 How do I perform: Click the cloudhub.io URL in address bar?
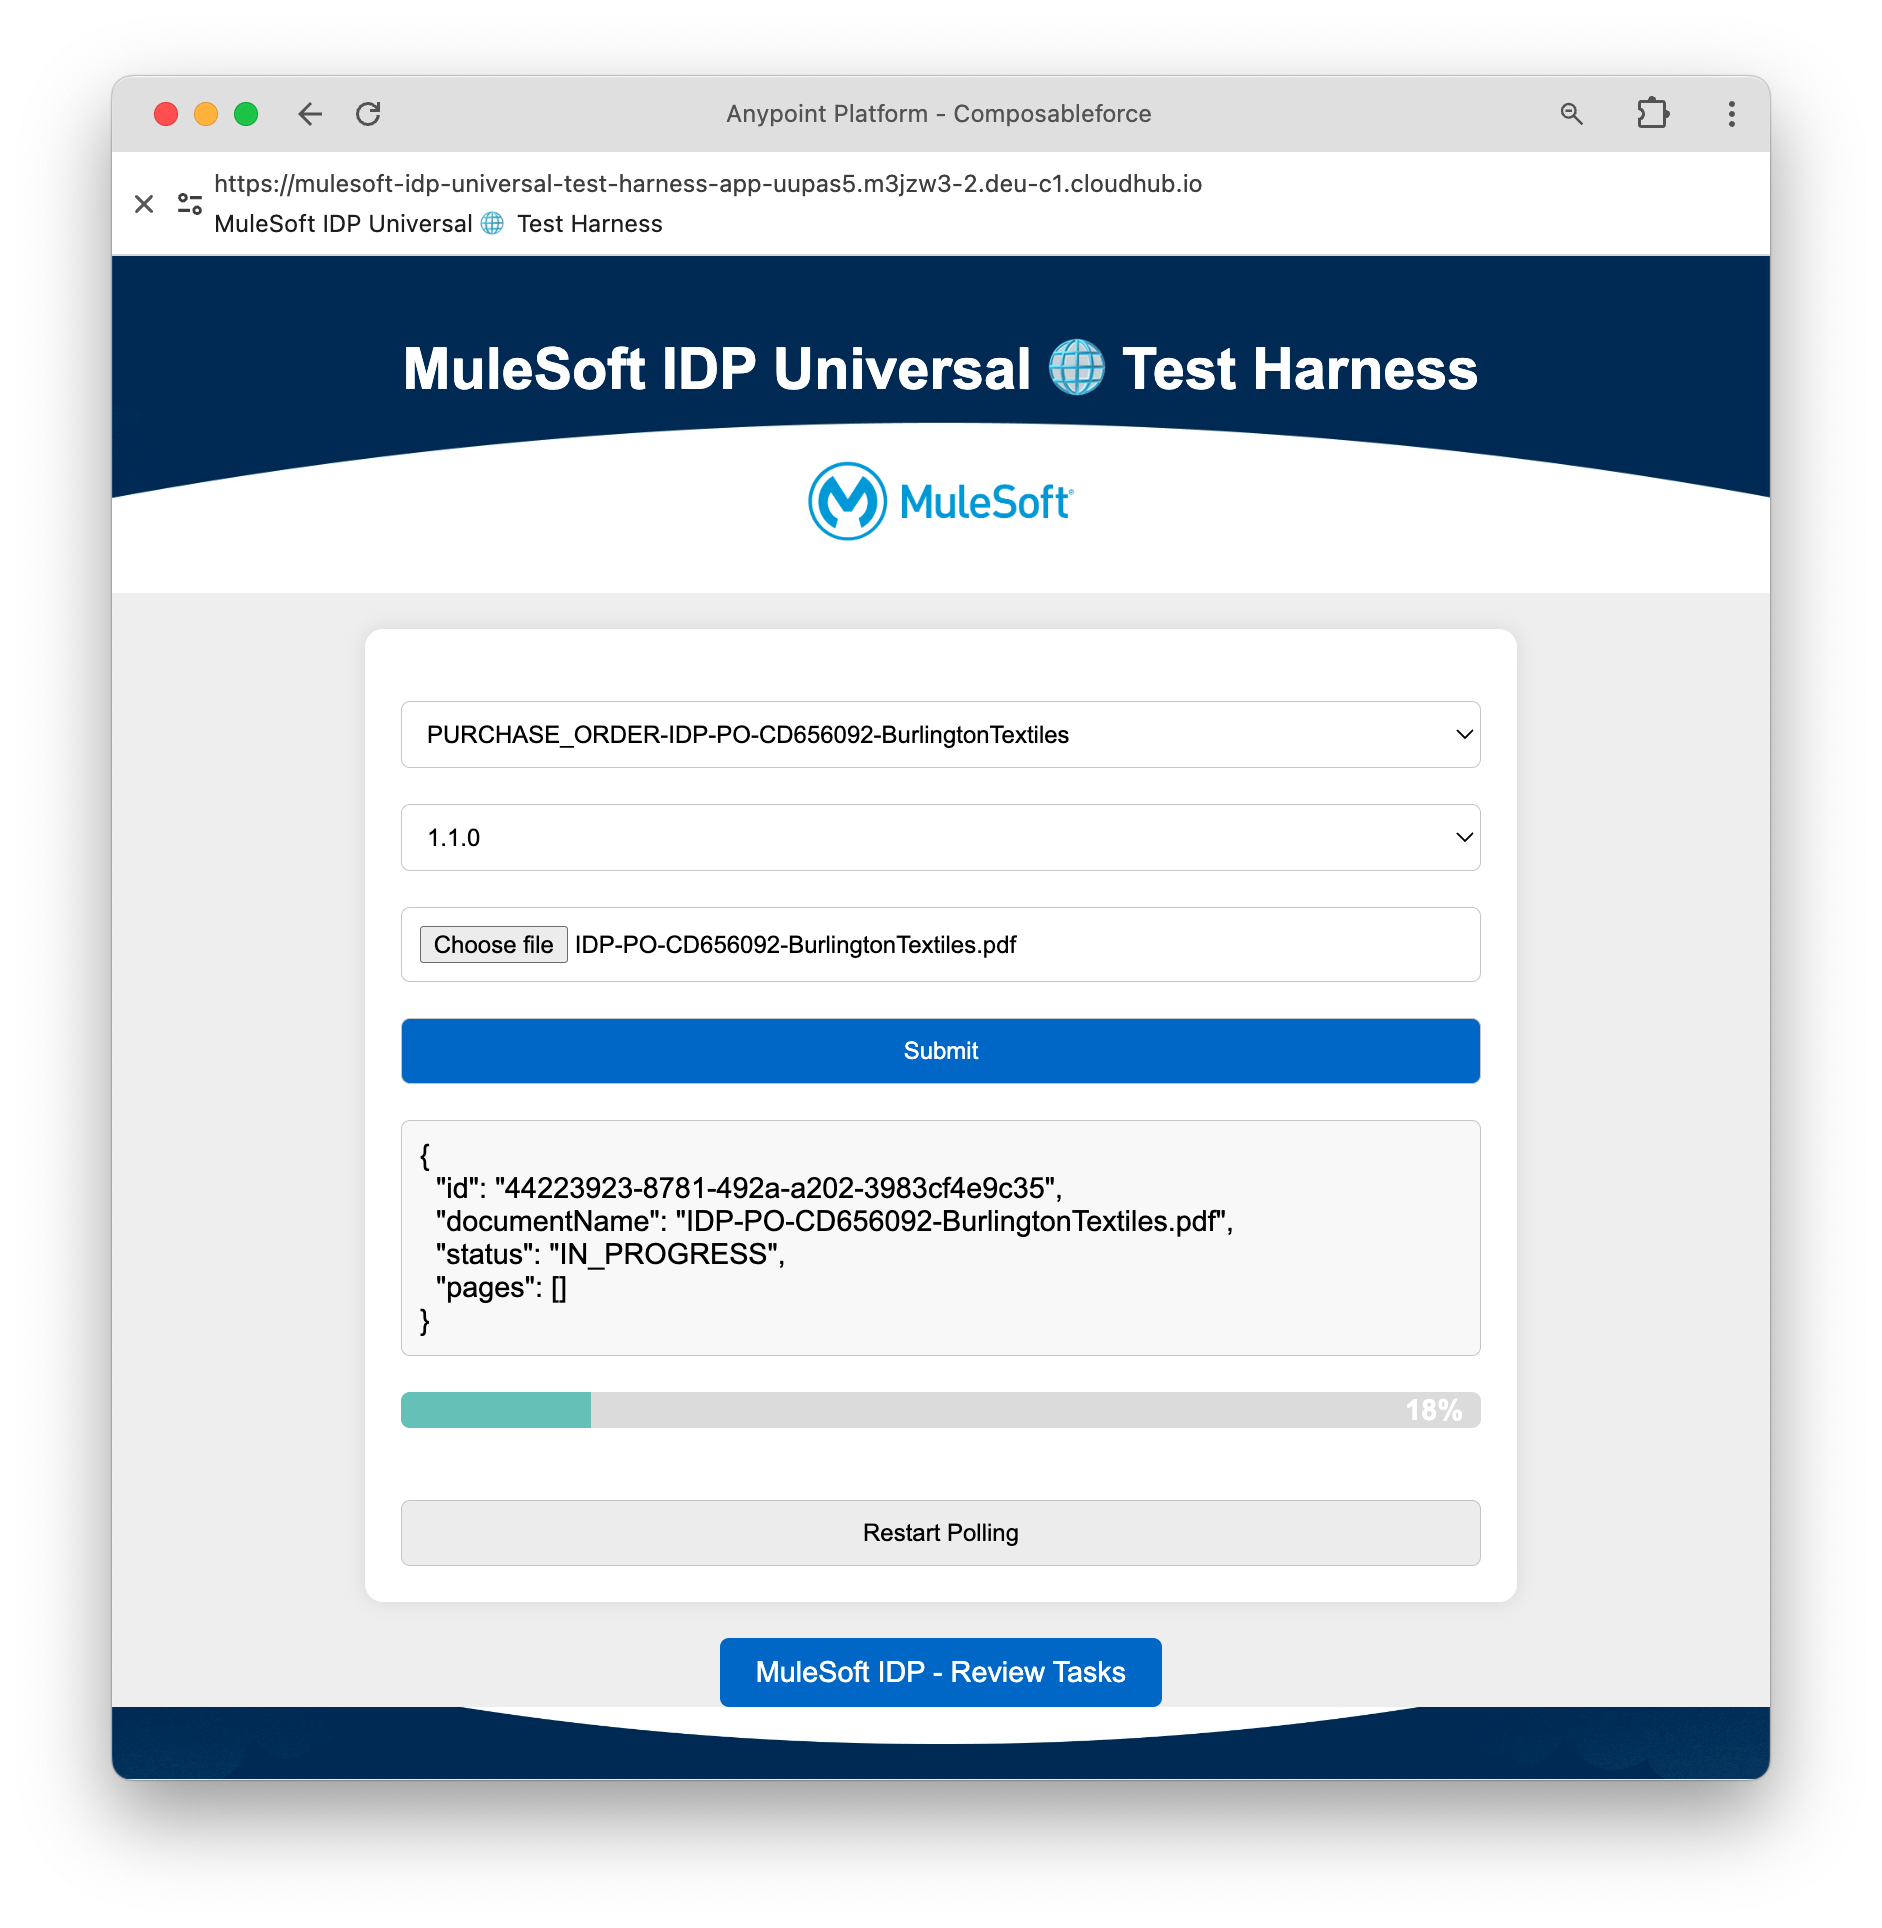click(x=708, y=184)
